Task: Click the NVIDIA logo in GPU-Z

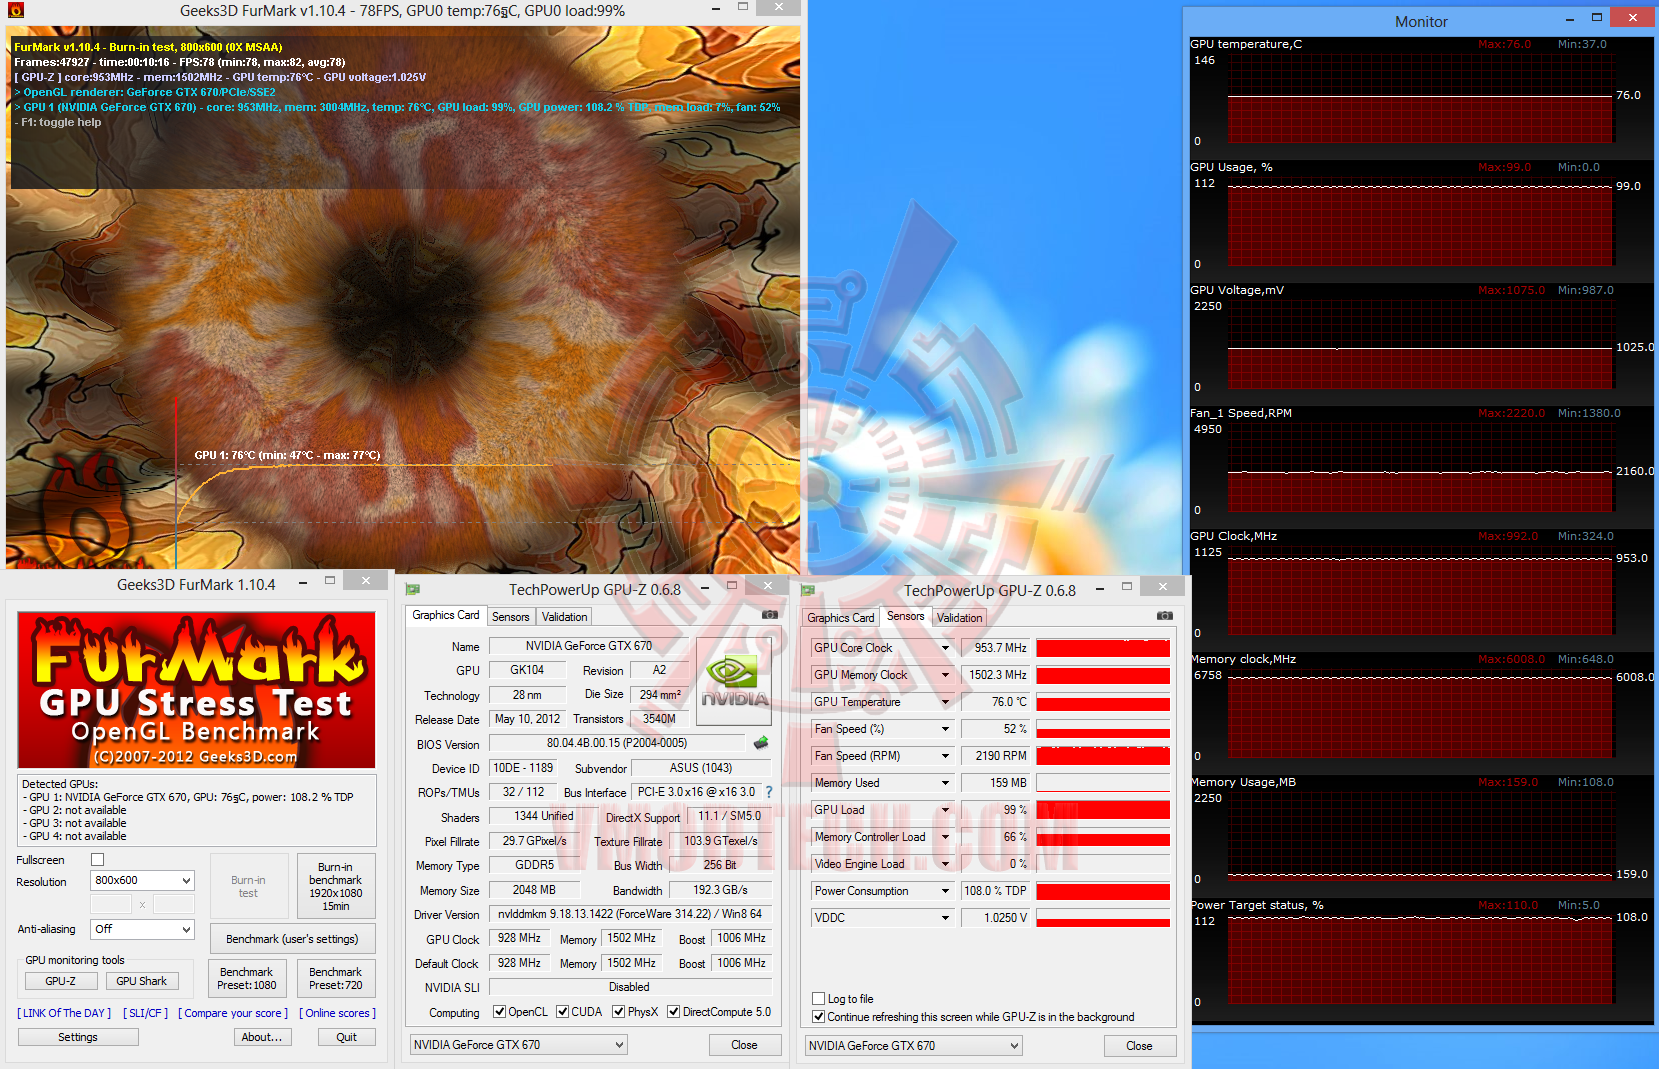Action: [x=734, y=683]
